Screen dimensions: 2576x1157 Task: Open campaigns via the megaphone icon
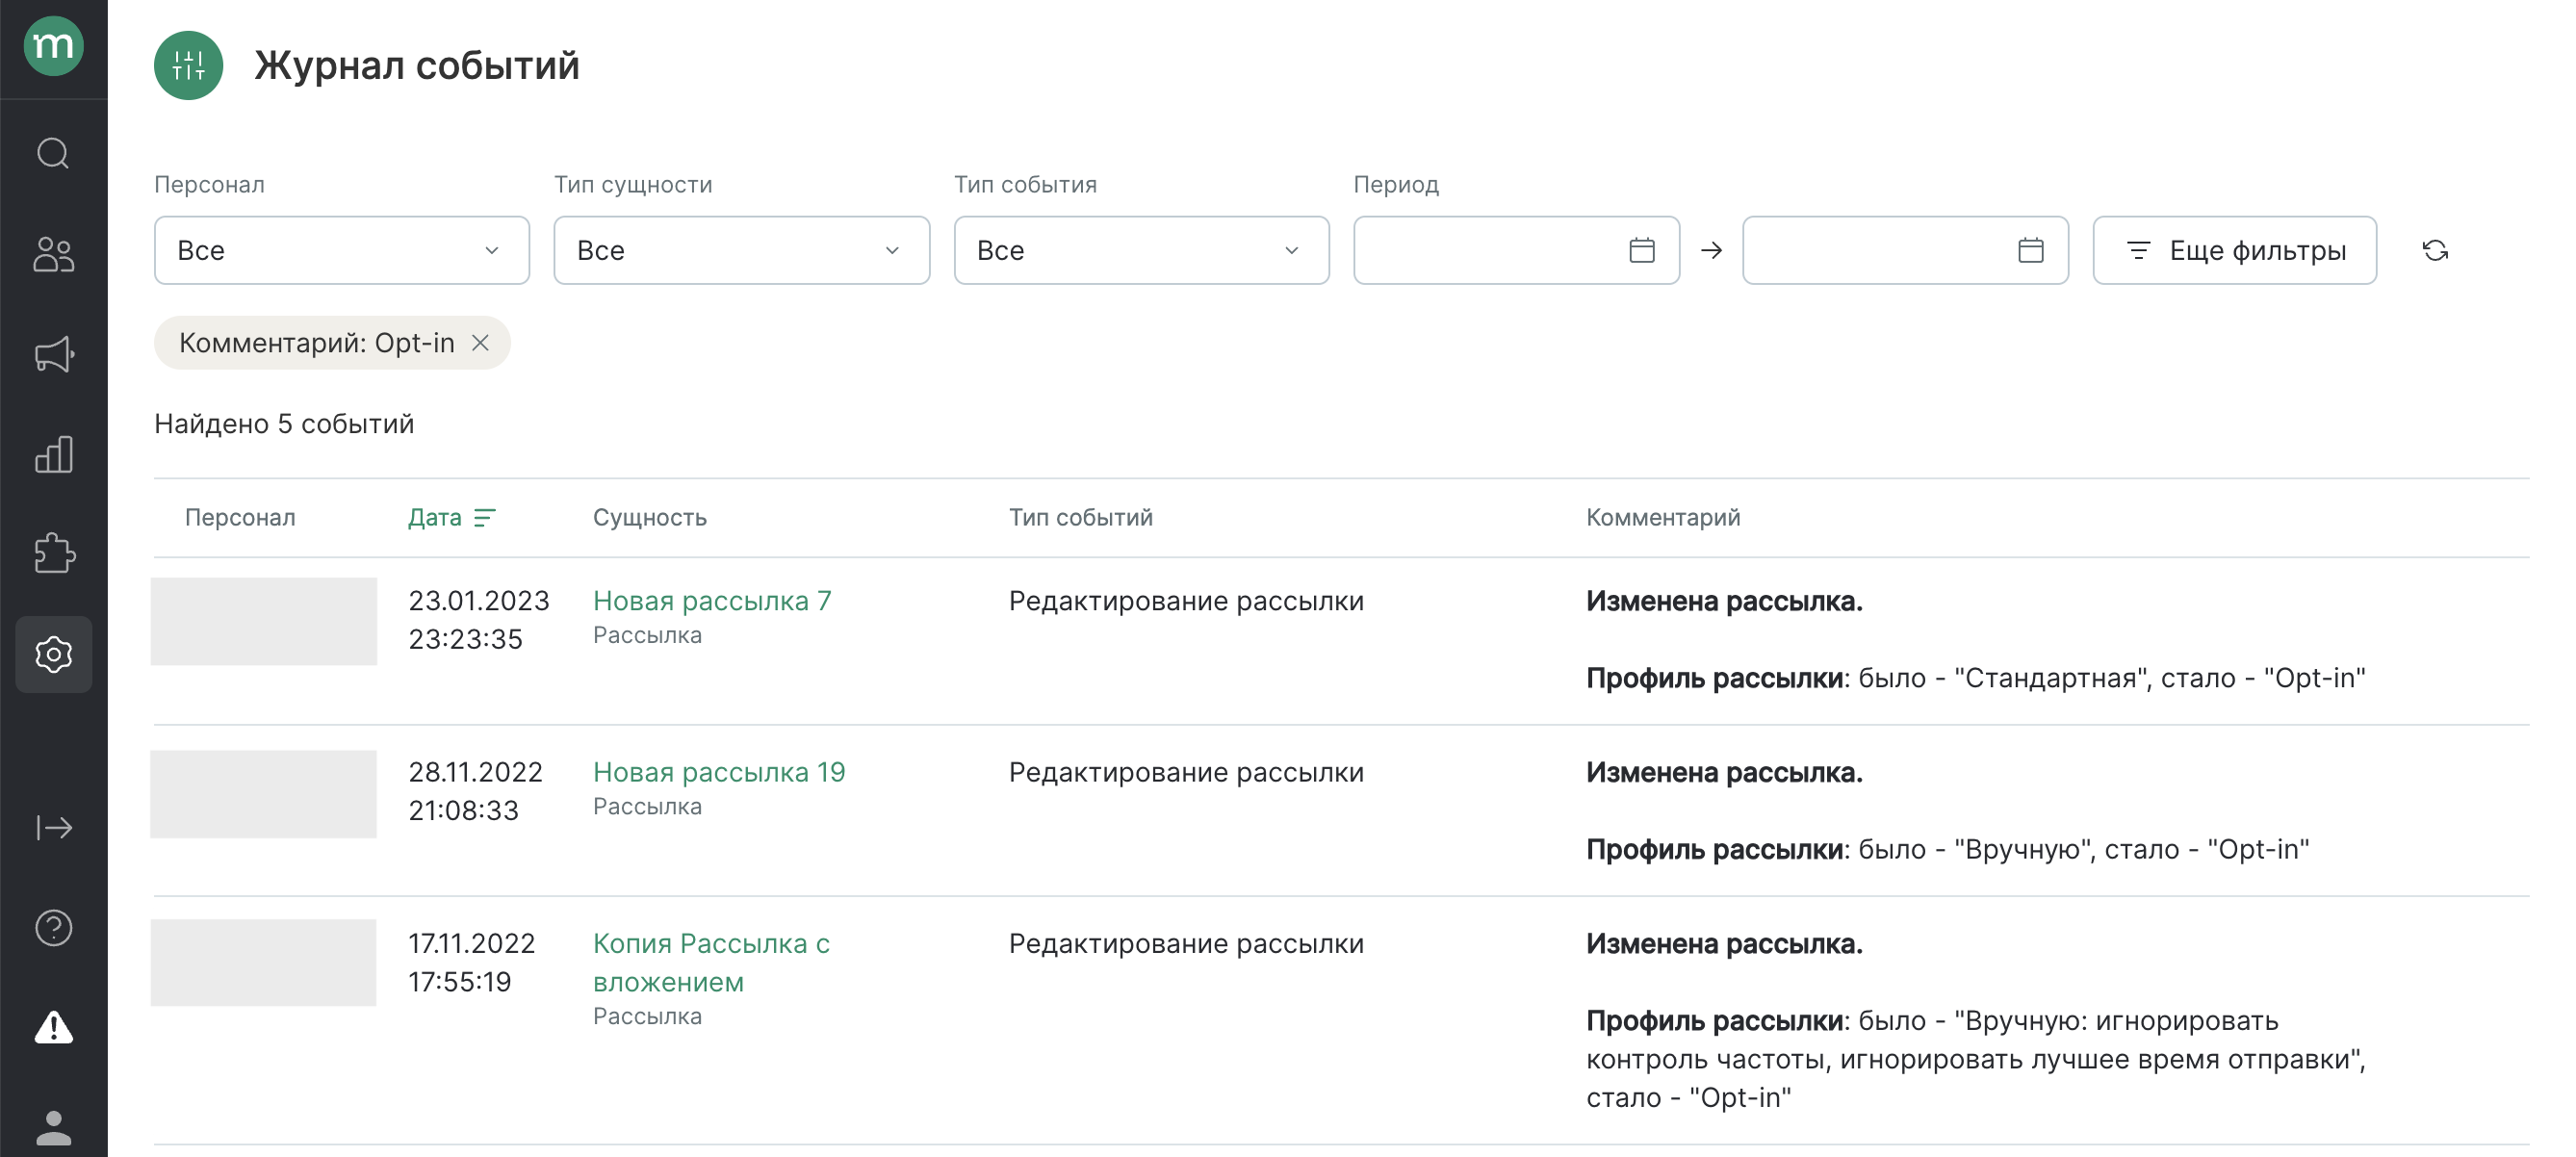tap(53, 354)
